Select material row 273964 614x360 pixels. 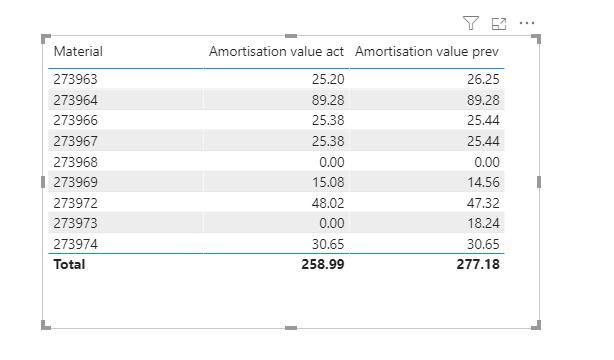[276, 100]
